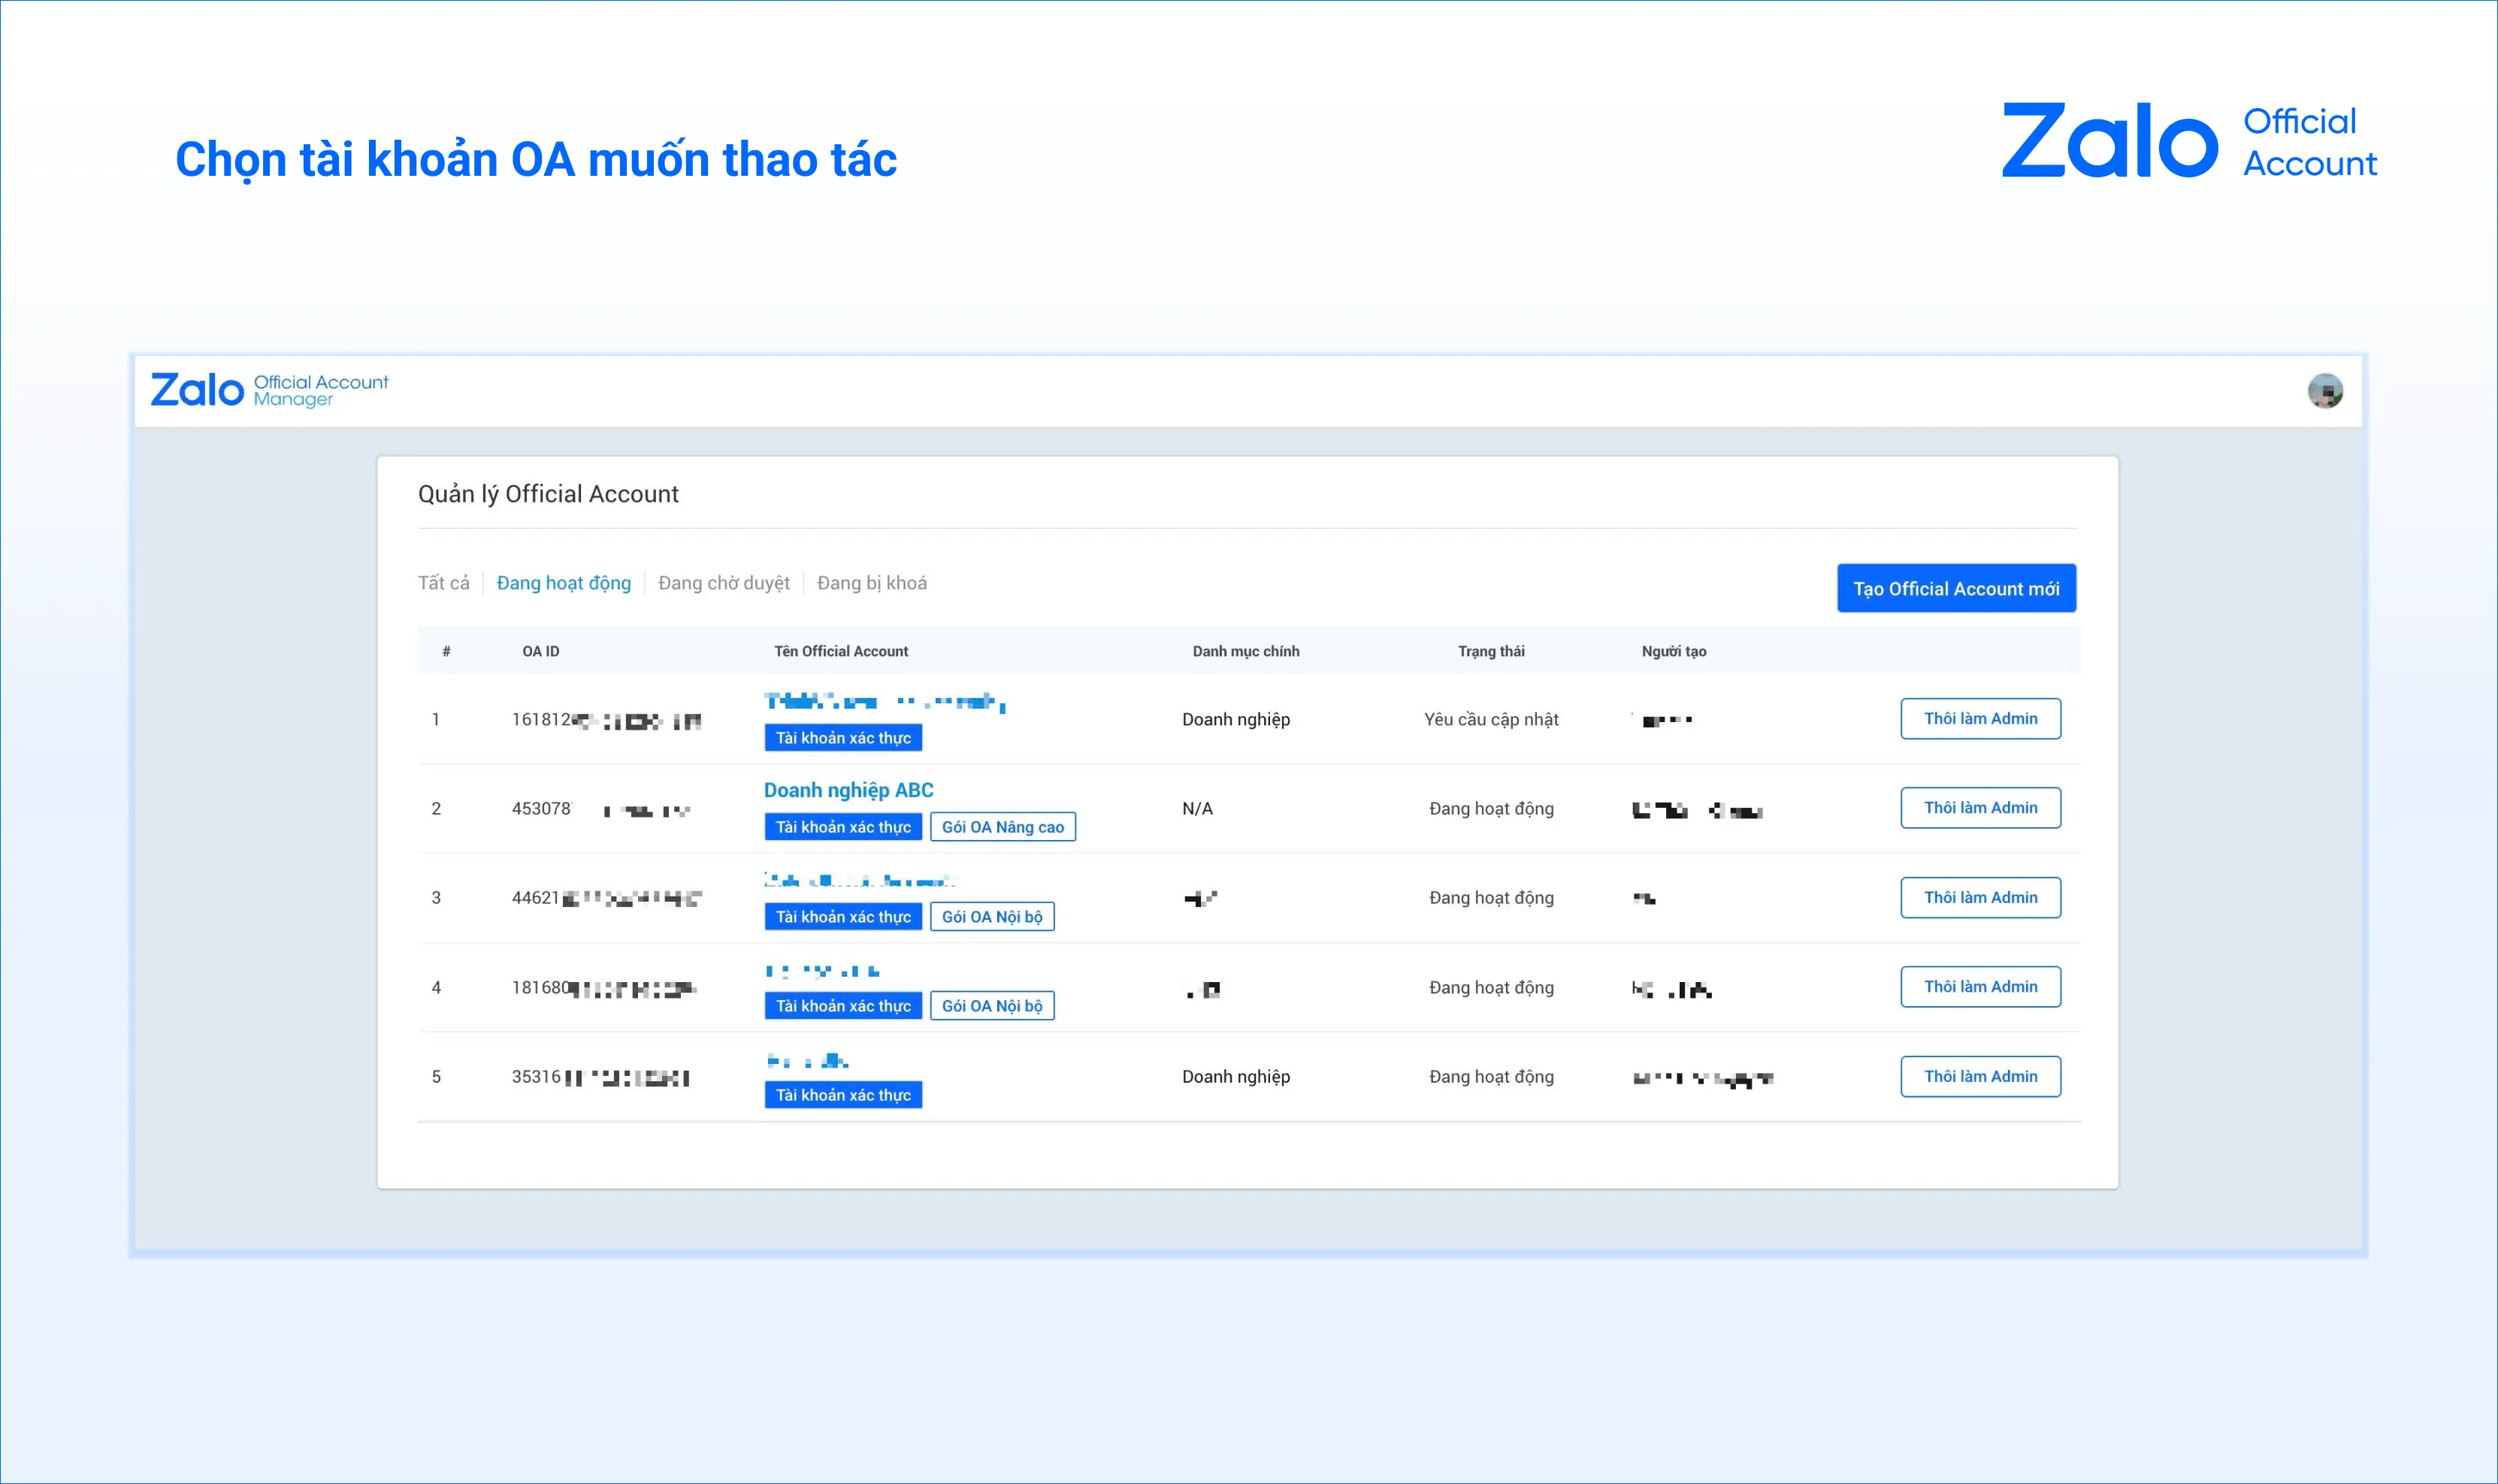Image resolution: width=2498 pixels, height=1484 pixels.
Task: Click "Thôi làm Admin" for row 1
Action: pyautogui.click(x=1980, y=719)
